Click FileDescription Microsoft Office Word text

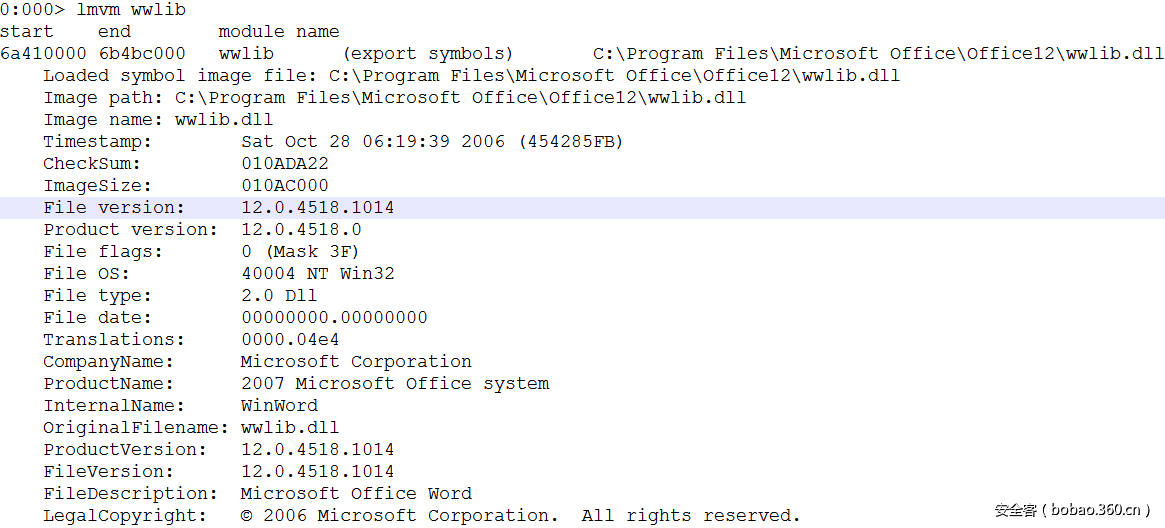(356, 494)
